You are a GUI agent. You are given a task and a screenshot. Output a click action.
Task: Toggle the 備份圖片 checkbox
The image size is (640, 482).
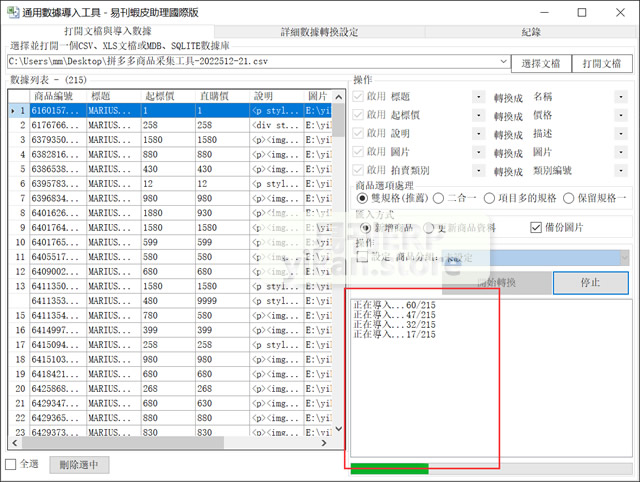pyautogui.click(x=535, y=228)
